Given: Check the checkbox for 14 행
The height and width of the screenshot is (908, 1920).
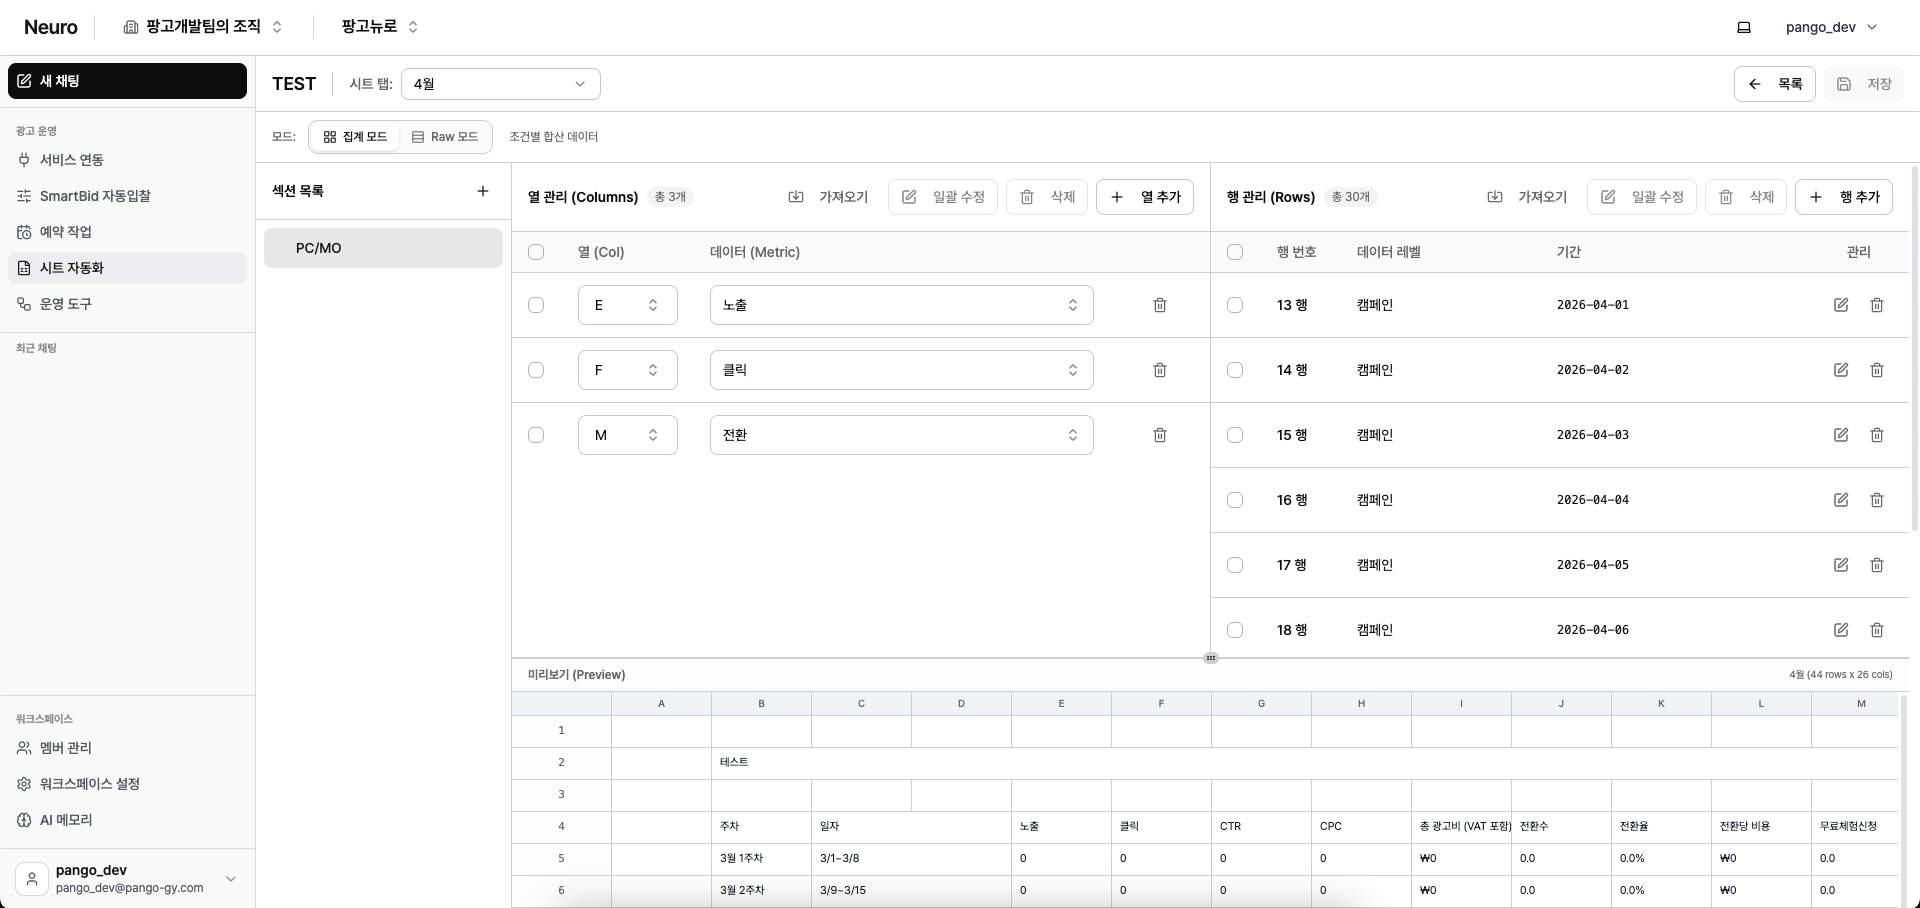Looking at the screenshot, I should pyautogui.click(x=1235, y=370).
